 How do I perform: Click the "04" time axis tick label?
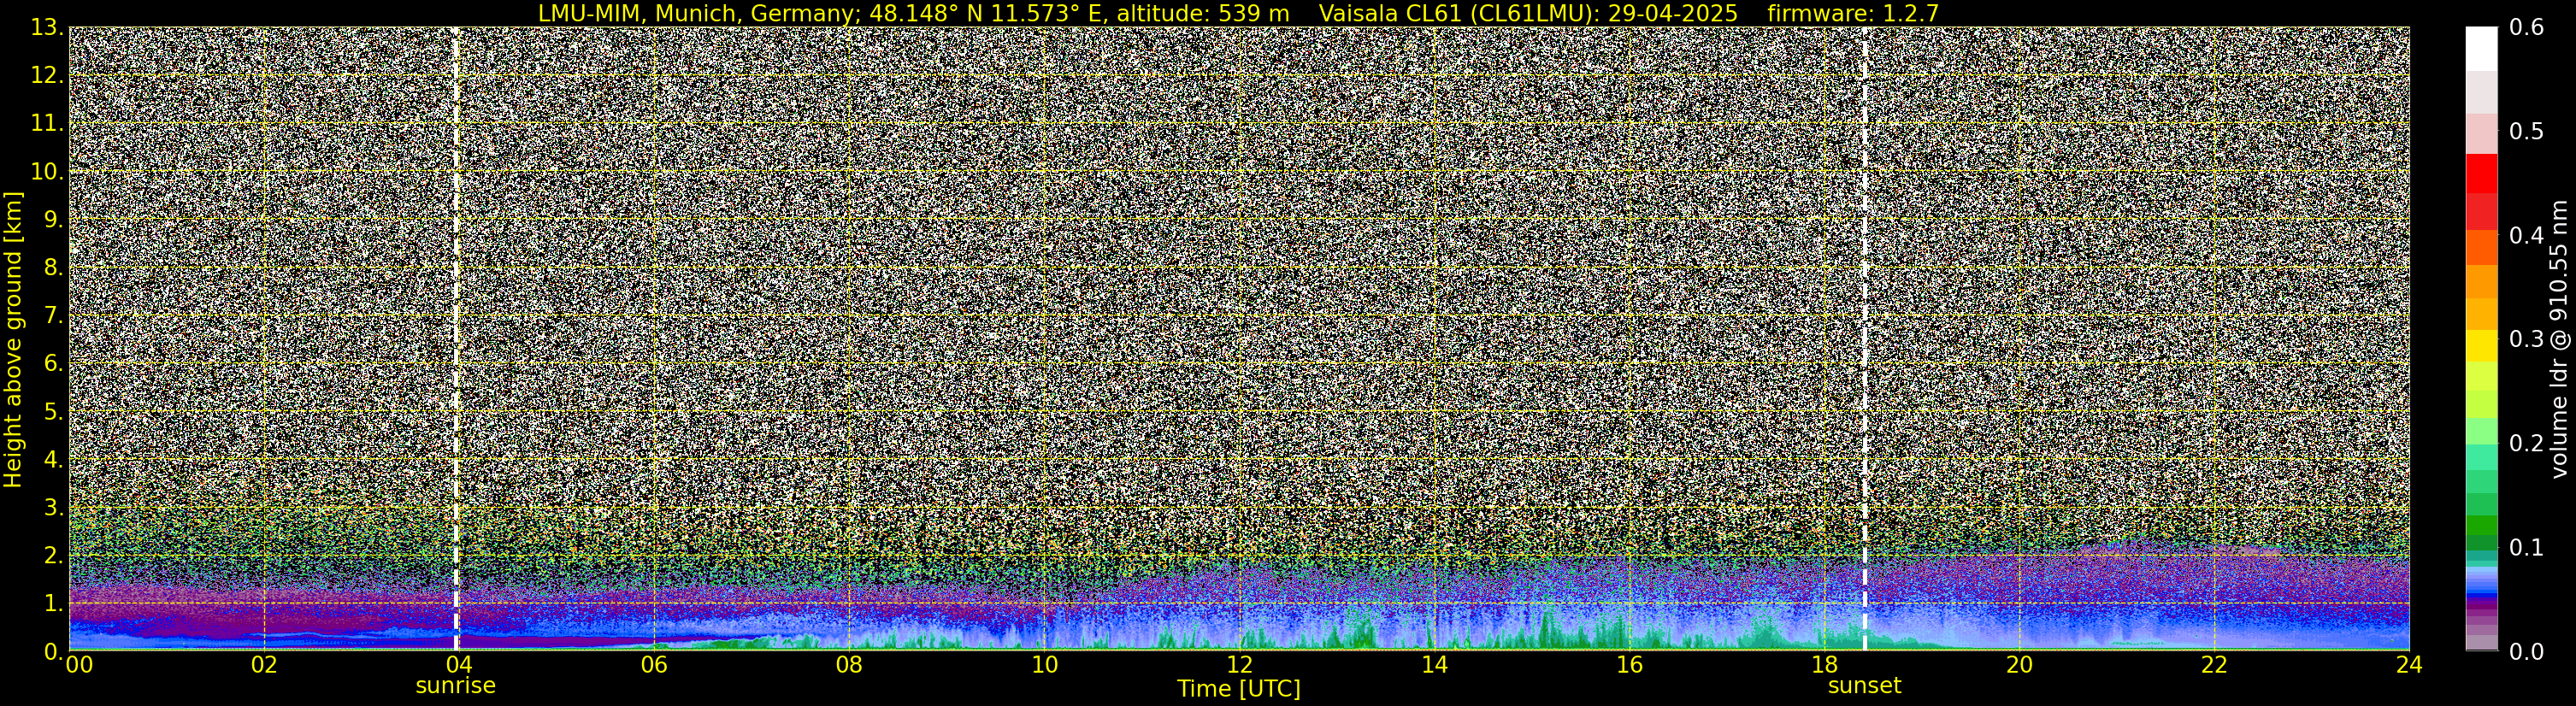tap(459, 665)
